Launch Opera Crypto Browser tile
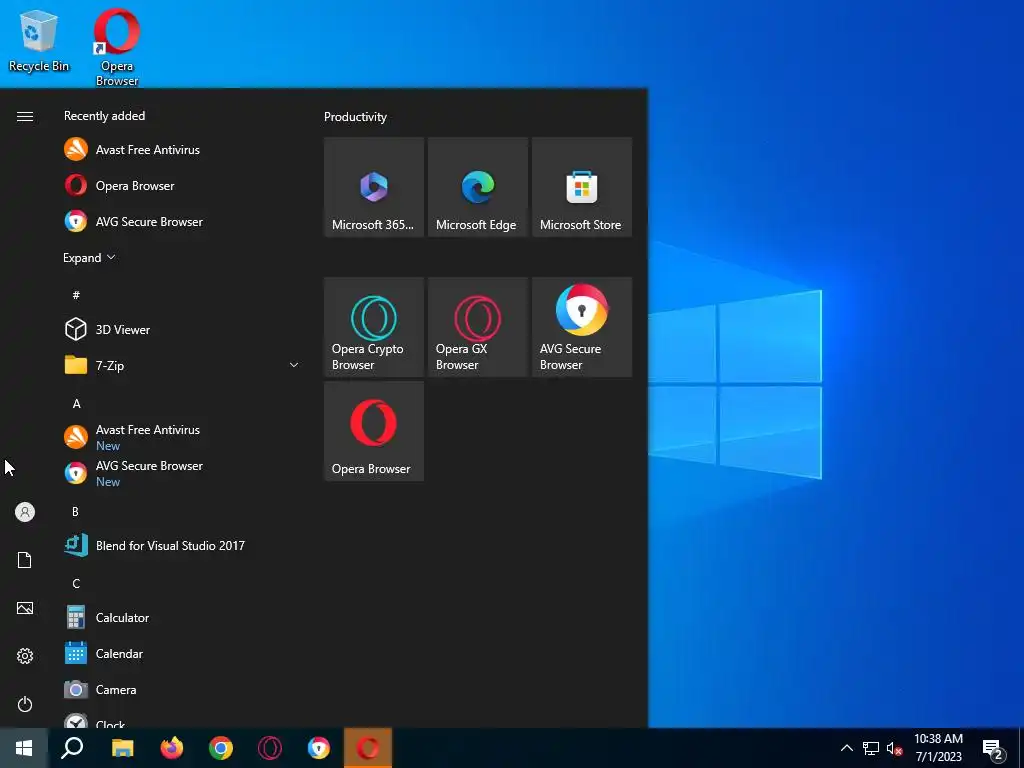This screenshot has width=1024, height=768. pos(374,327)
